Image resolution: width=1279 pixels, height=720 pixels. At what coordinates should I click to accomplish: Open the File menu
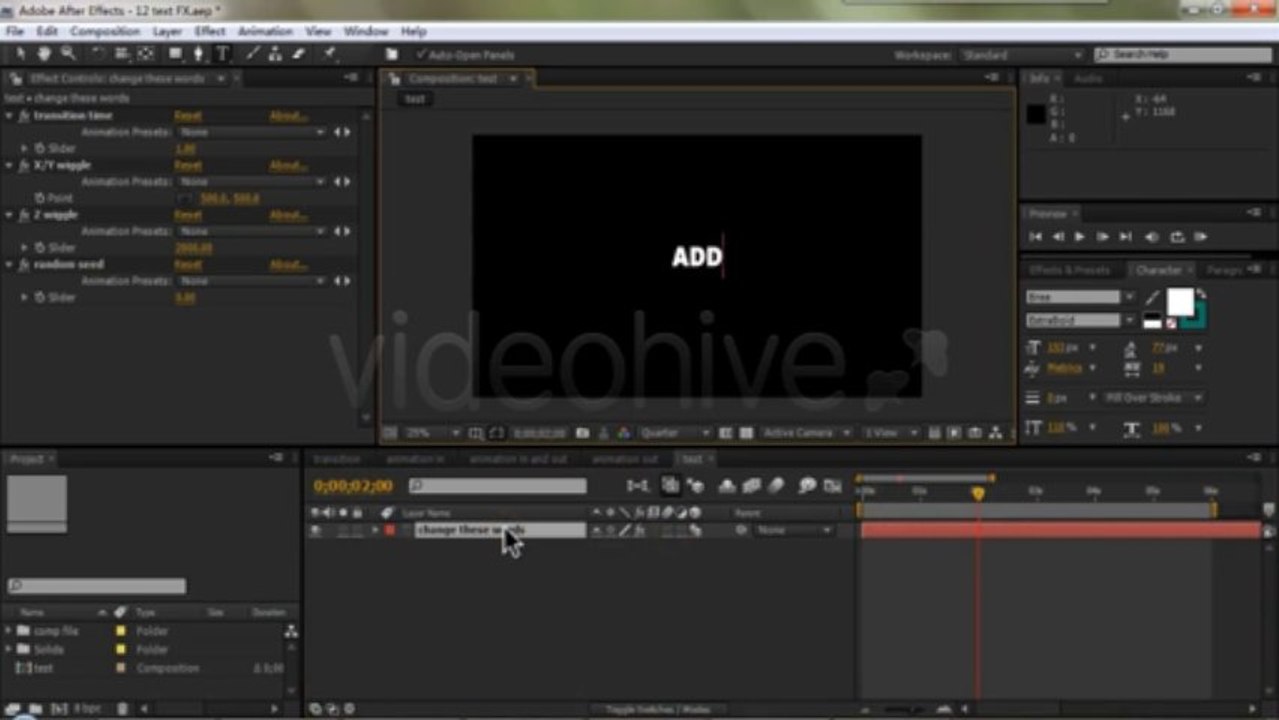click(x=14, y=31)
